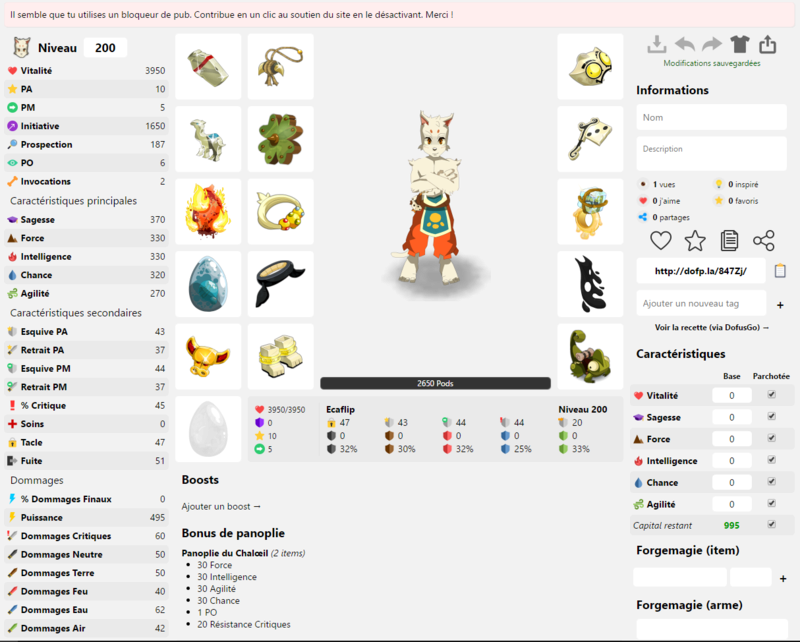Toggle the Chance parchotée checkbox

coord(771,481)
